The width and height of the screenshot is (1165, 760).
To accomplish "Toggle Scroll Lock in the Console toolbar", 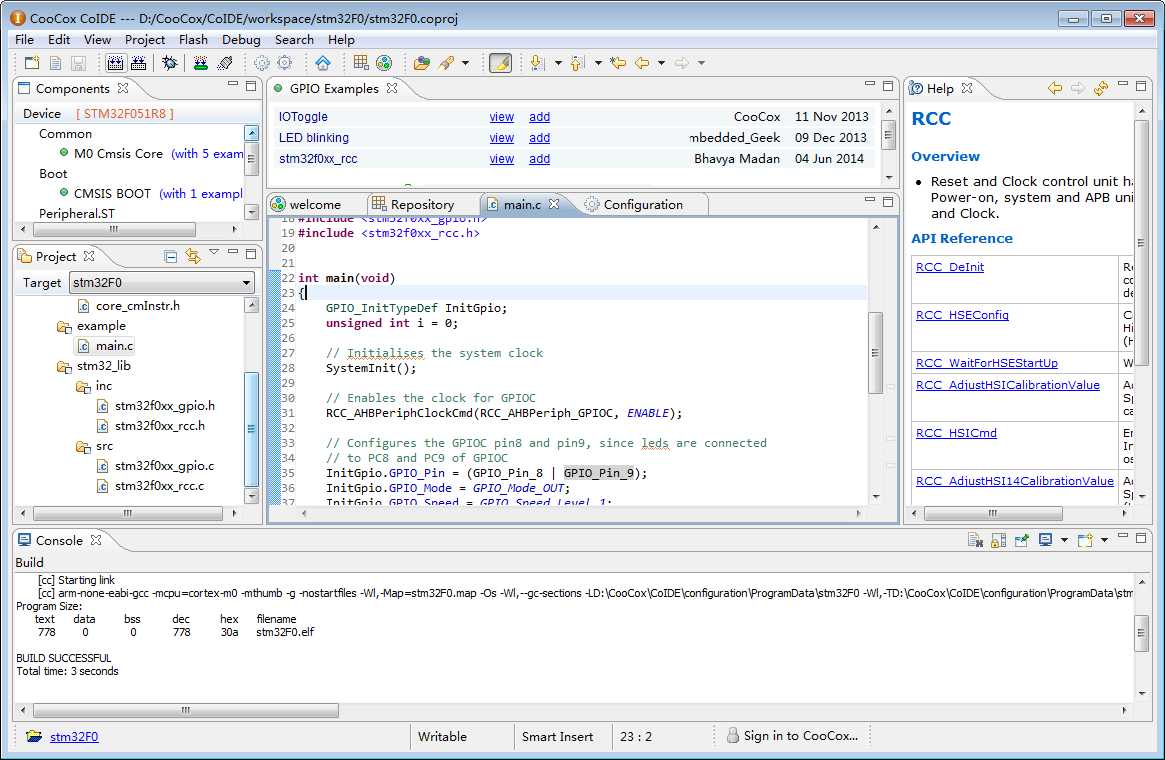I will (x=998, y=540).
